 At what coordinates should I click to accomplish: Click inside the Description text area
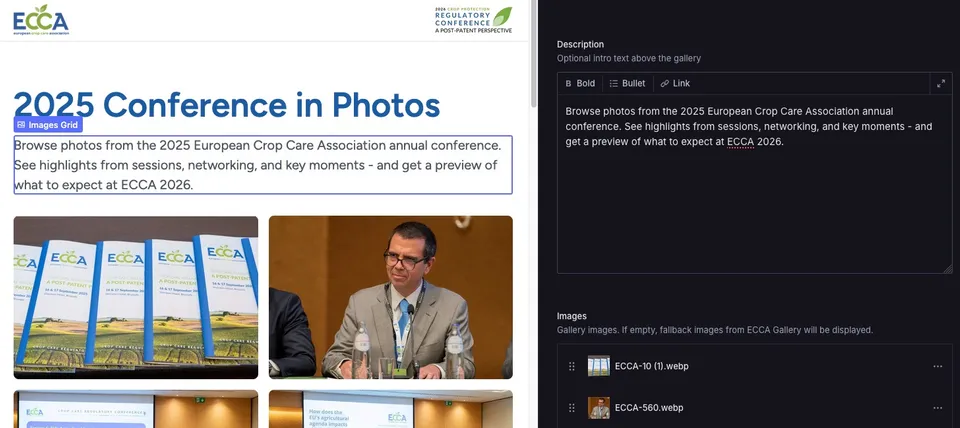point(754,184)
